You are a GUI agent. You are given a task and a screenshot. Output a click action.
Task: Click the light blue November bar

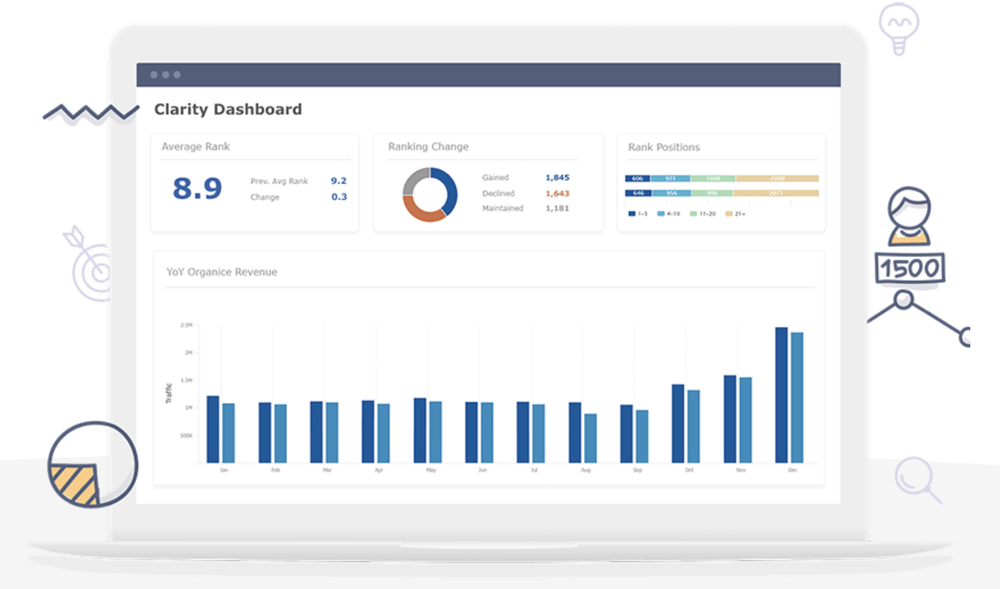(745, 421)
